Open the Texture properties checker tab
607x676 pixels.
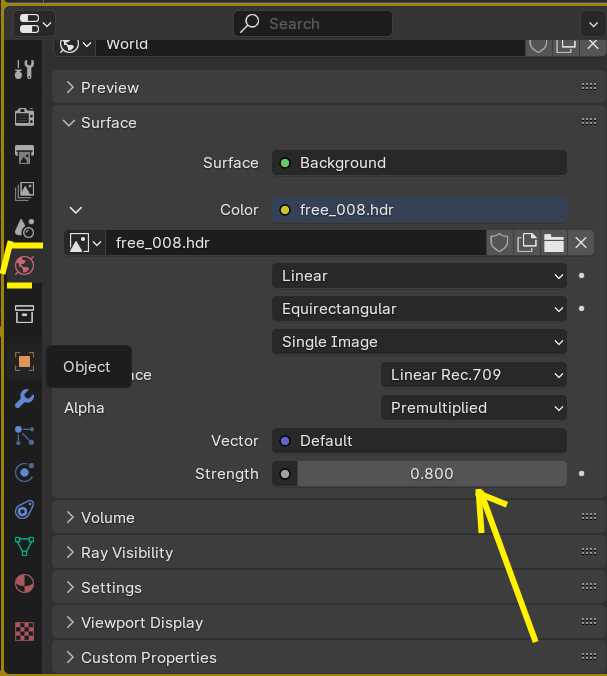(x=24, y=631)
